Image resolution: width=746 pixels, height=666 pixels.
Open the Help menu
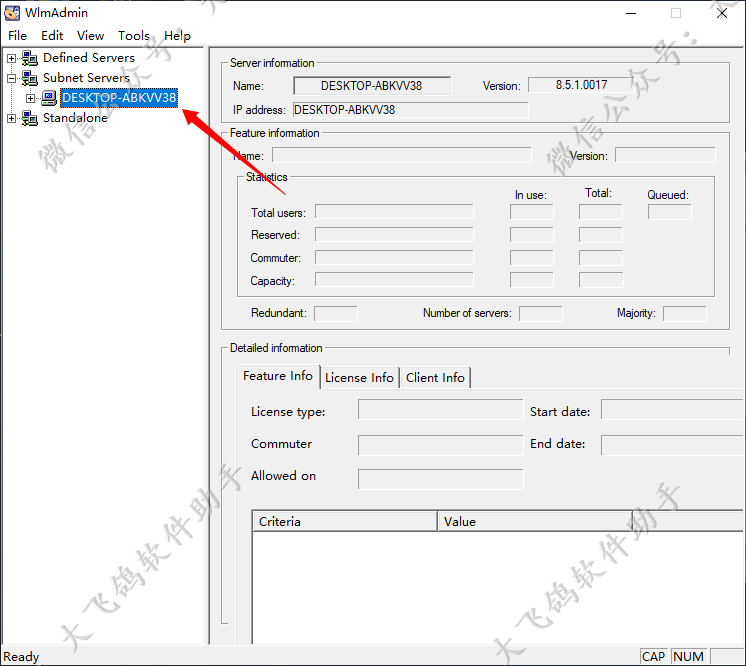point(177,36)
